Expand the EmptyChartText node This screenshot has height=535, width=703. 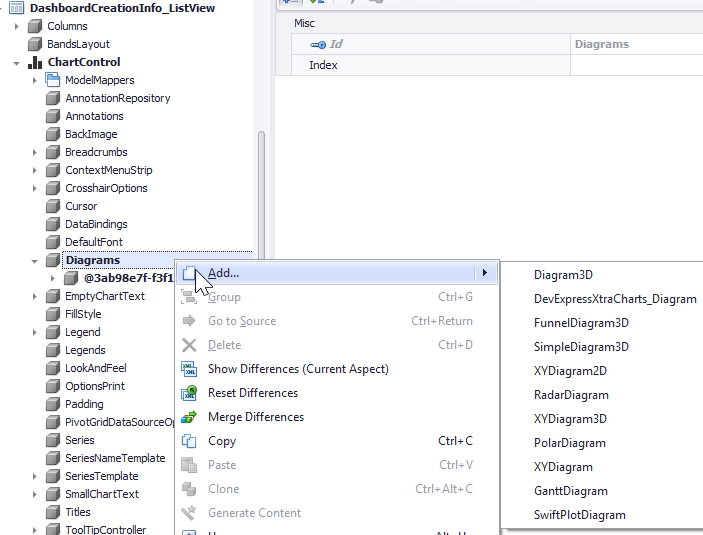(35, 296)
